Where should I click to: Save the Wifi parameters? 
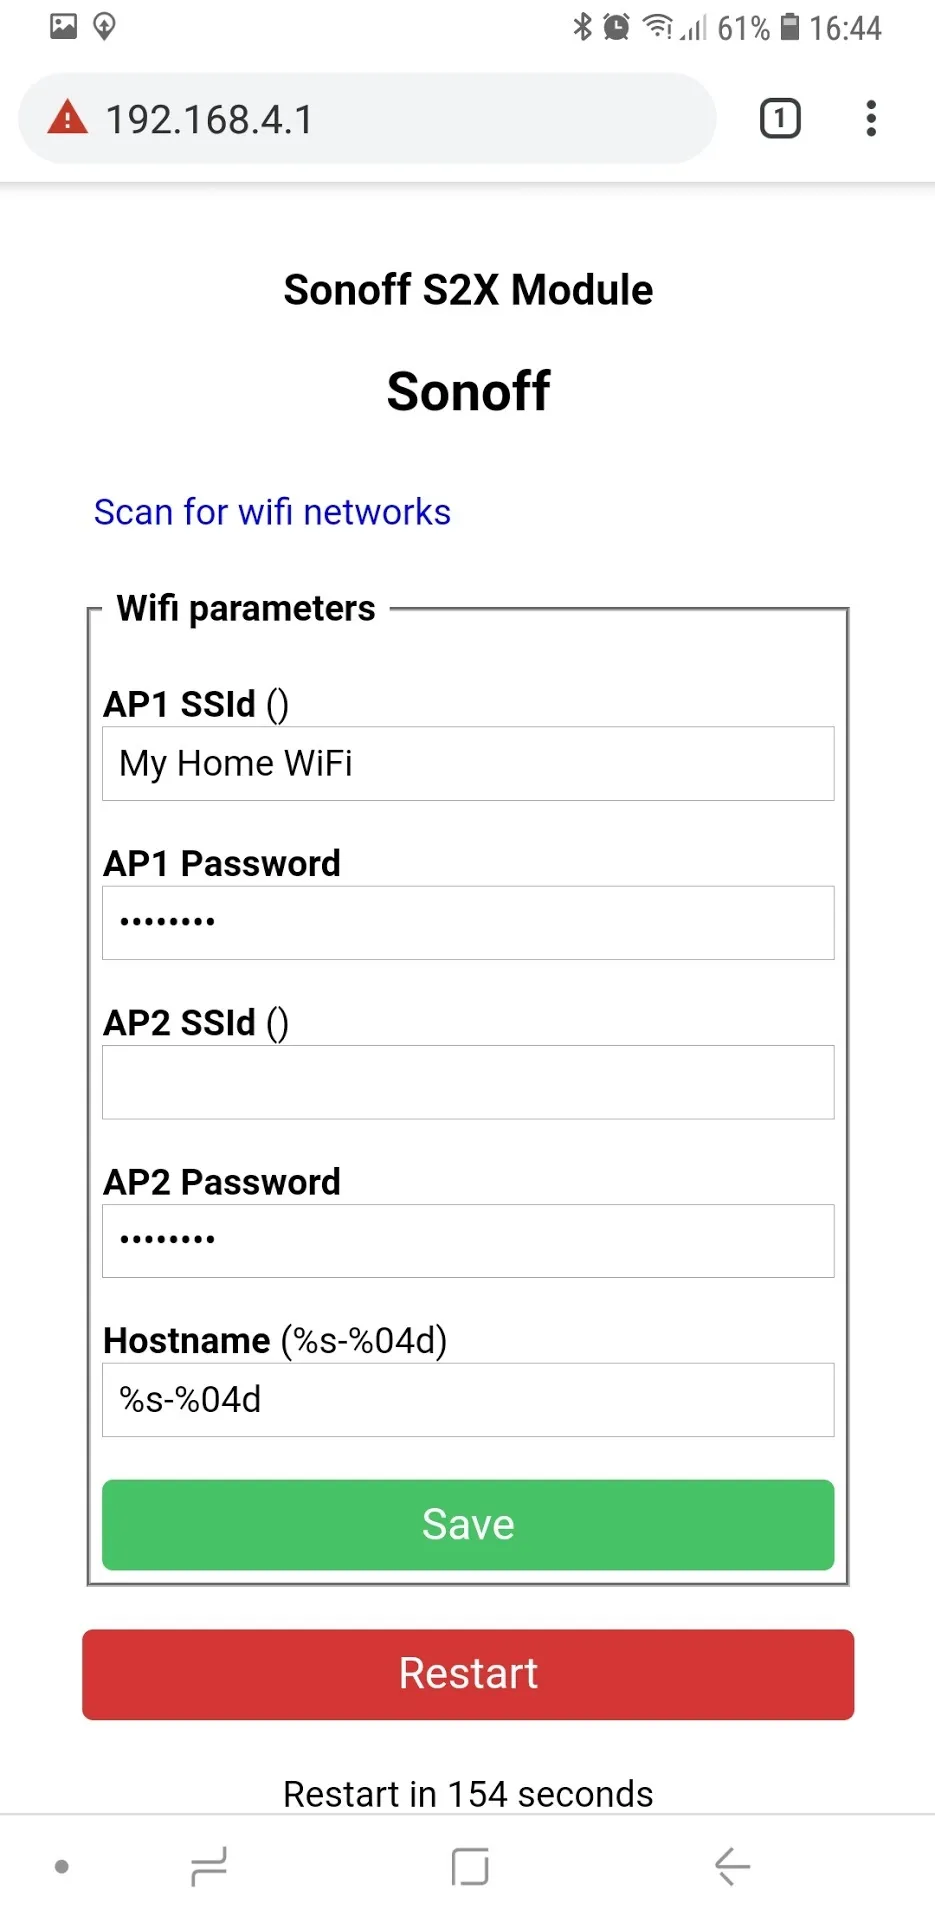(x=467, y=1524)
